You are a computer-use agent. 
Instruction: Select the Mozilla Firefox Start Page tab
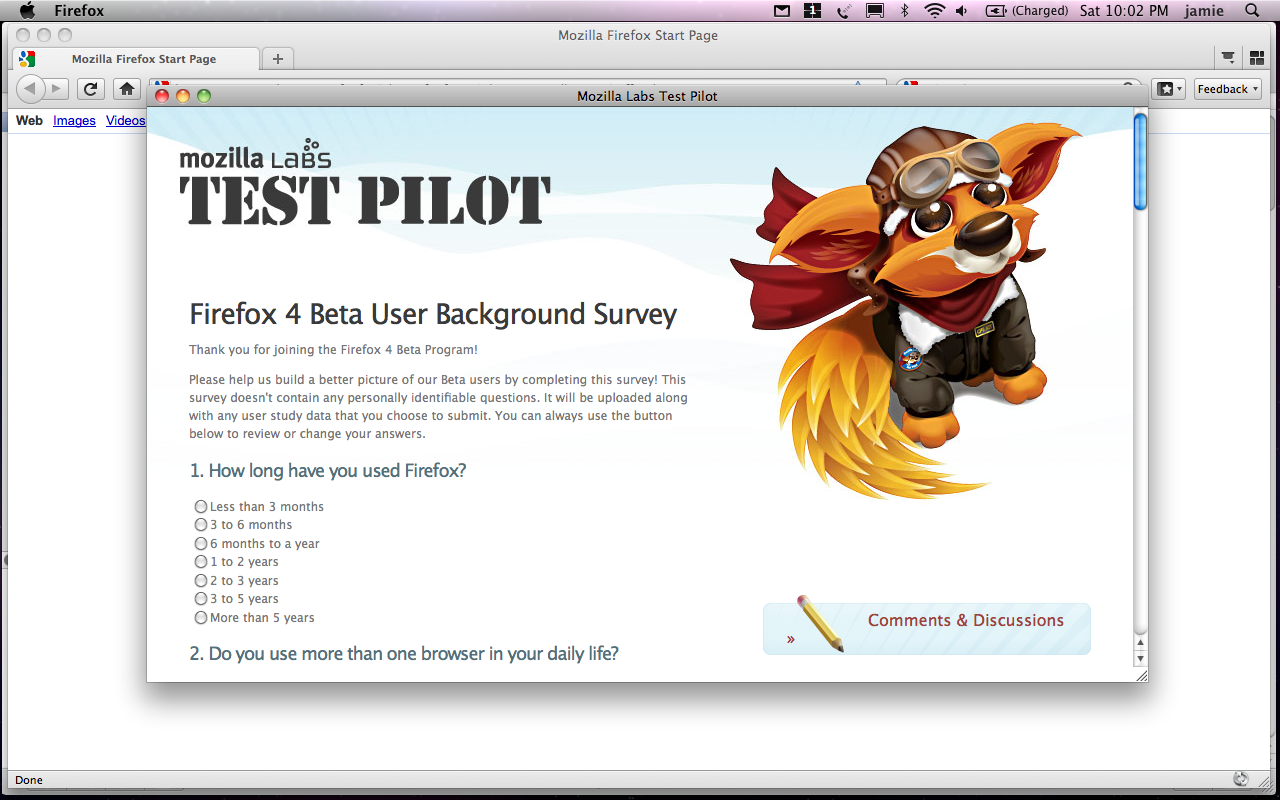coord(136,59)
